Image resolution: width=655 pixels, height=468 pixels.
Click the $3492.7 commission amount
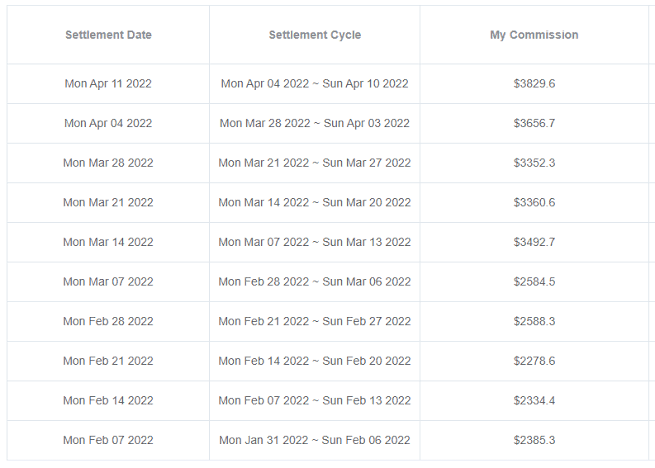[x=534, y=242]
